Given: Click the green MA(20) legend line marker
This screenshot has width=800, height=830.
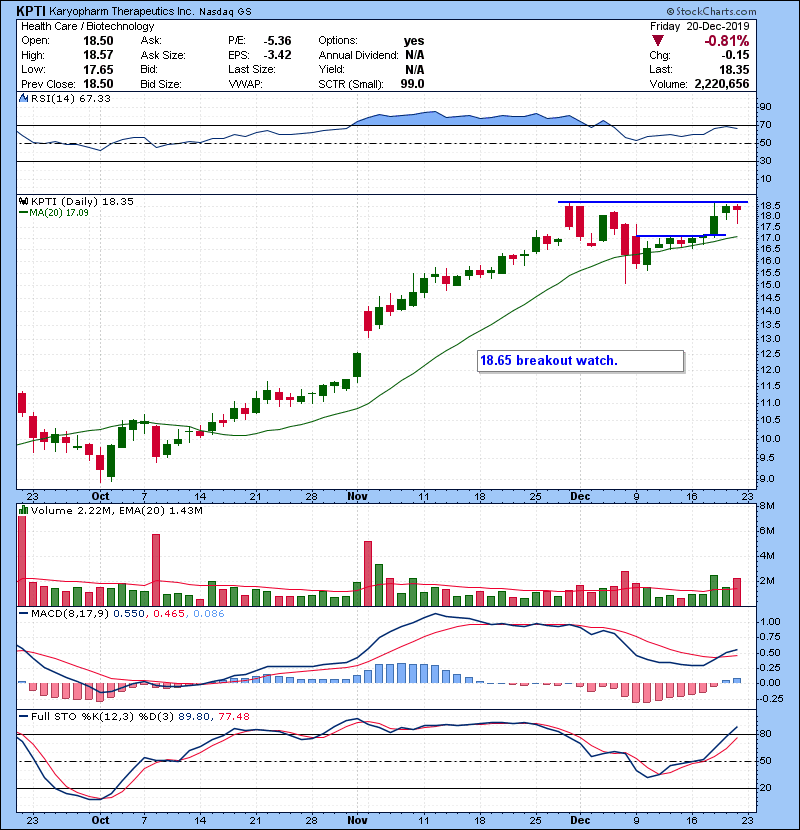Looking at the screenshot, I should point(23,212).
